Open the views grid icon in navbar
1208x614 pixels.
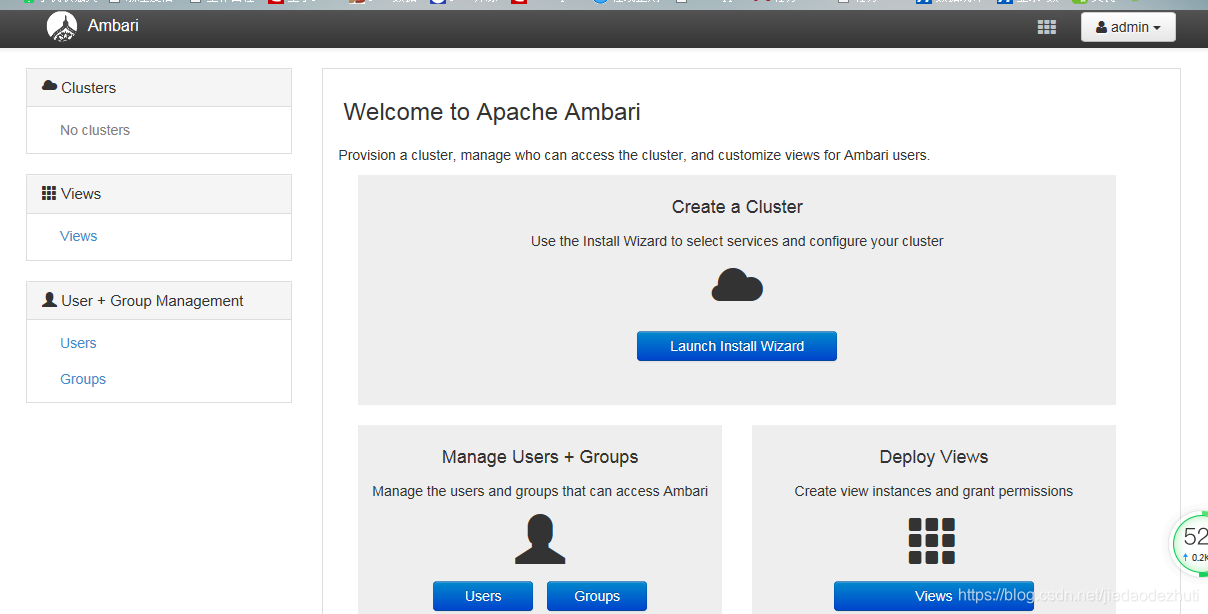pos(1047,27)
